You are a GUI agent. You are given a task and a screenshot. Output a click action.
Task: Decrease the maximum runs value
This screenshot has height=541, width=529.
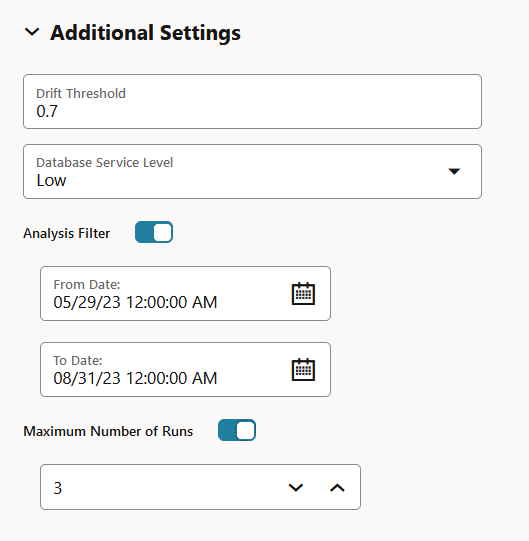click(x=296, y=488)
